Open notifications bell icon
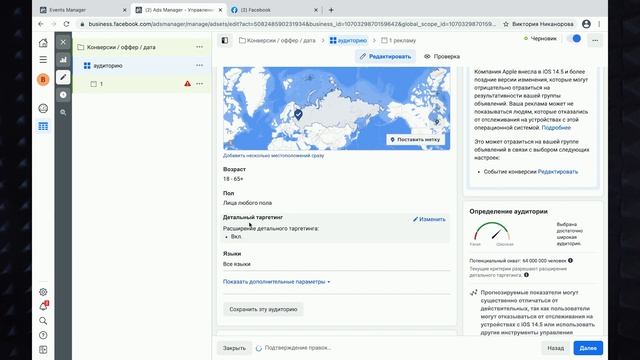 43,306
